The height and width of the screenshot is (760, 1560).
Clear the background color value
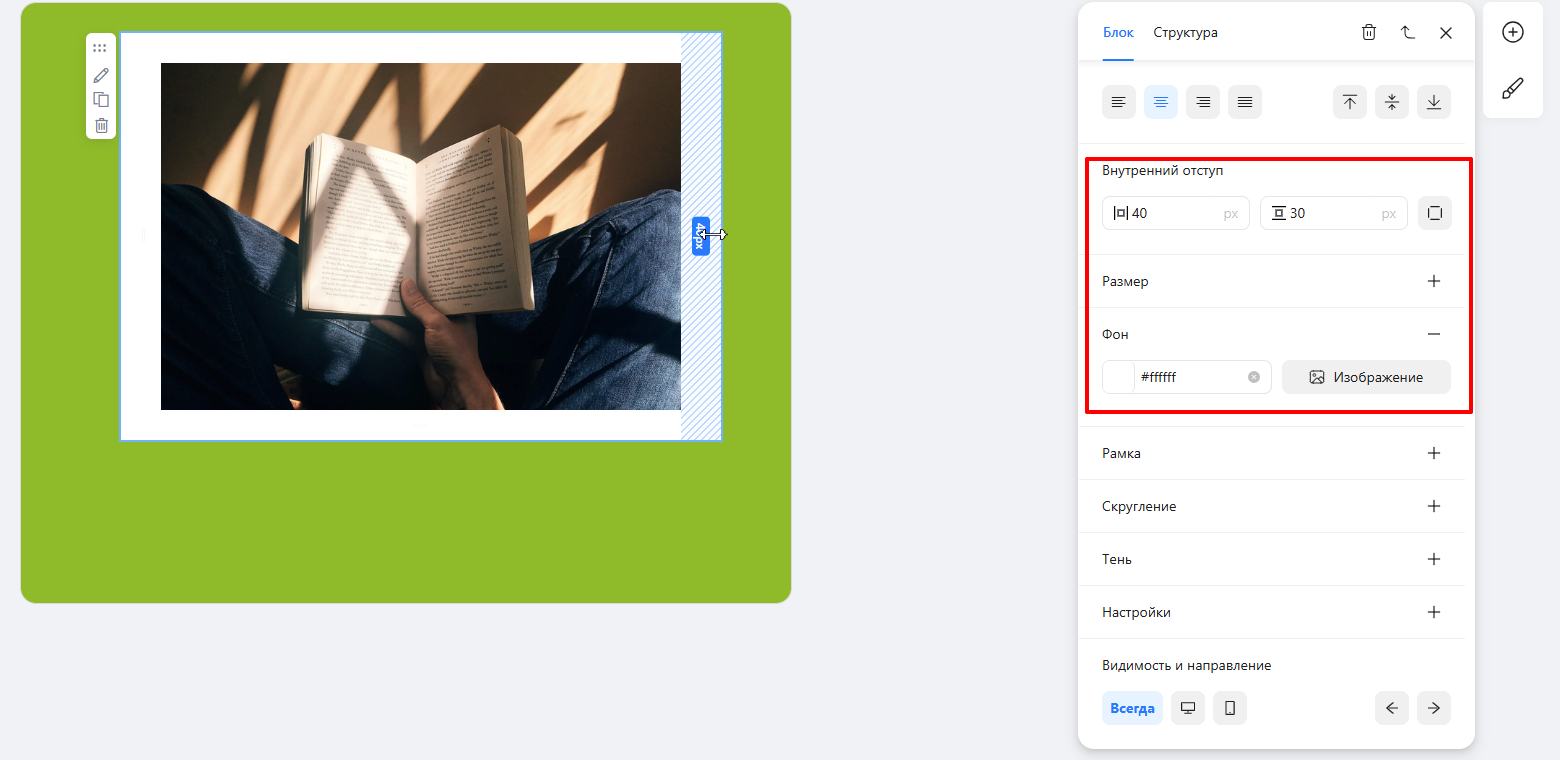click(x=1254, y=377)
